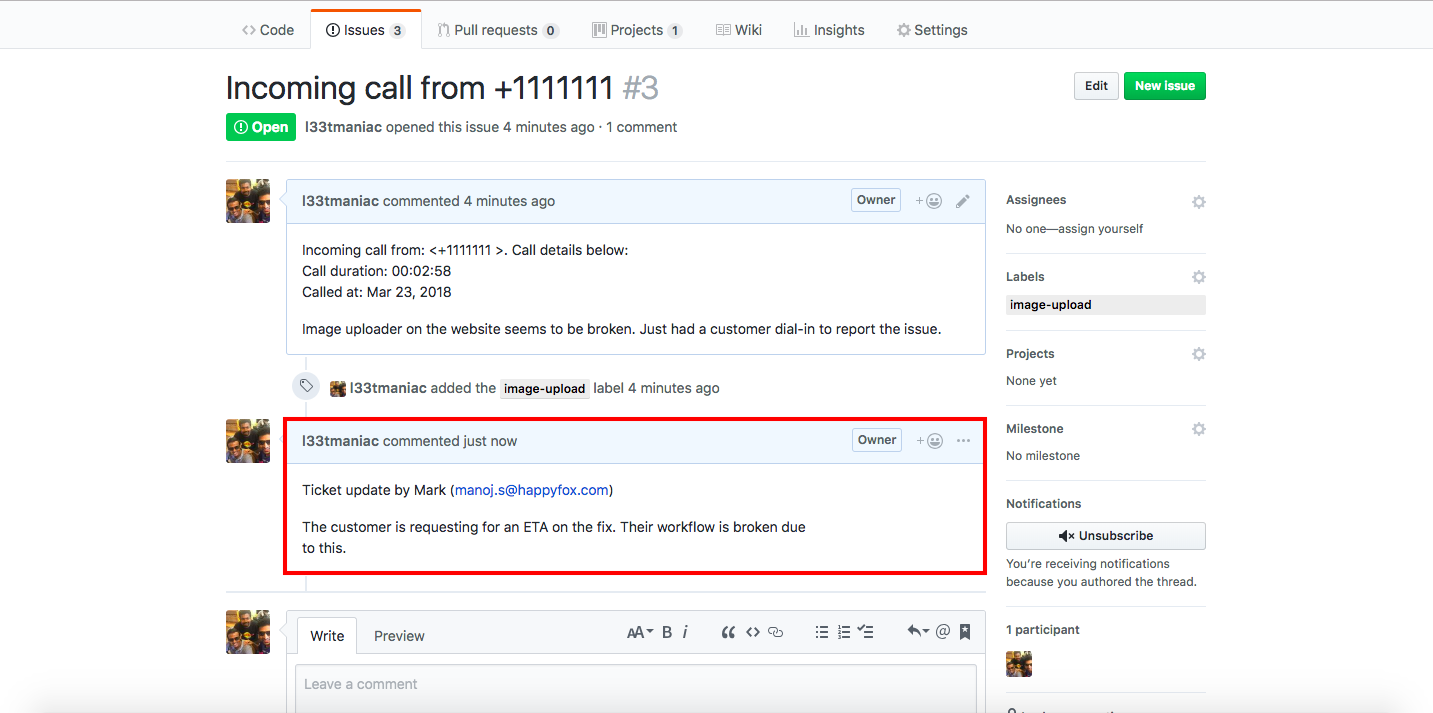Open Milestone gear settings
The height and width of the screenshot is (713, 1433).
tap(1199, 429)
